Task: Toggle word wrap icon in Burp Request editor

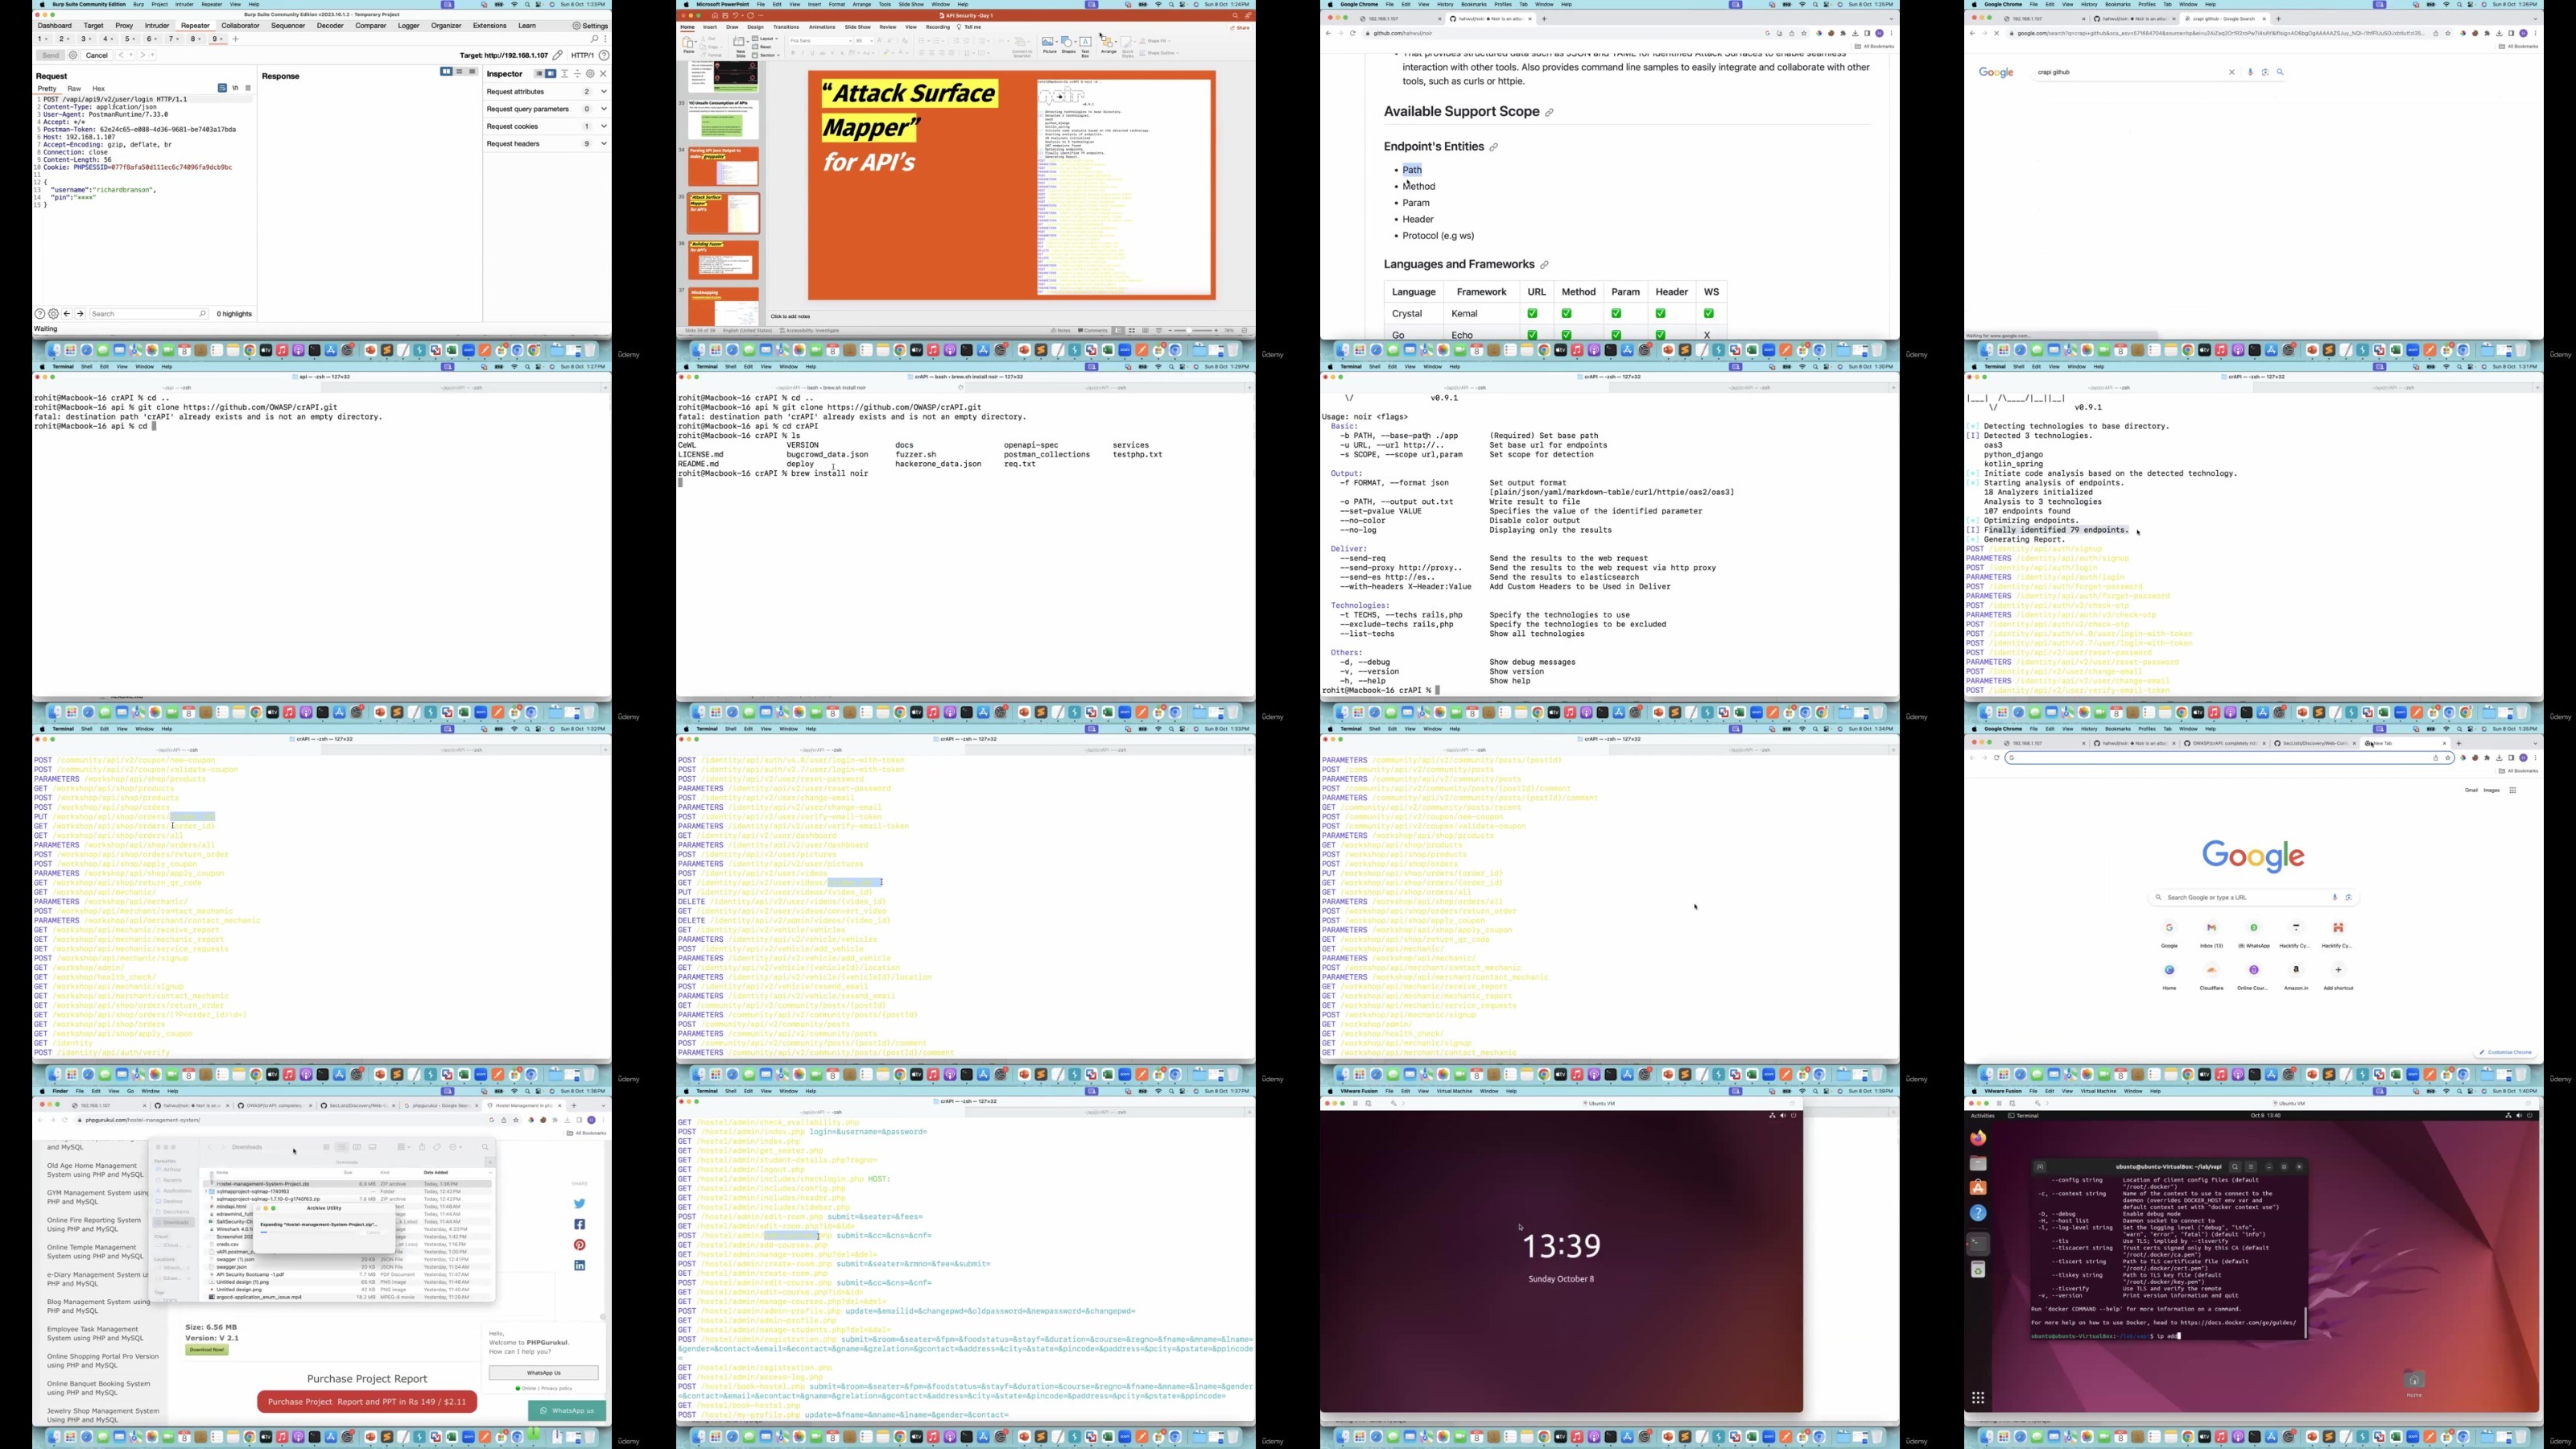Action: click(x=222, y=88)
